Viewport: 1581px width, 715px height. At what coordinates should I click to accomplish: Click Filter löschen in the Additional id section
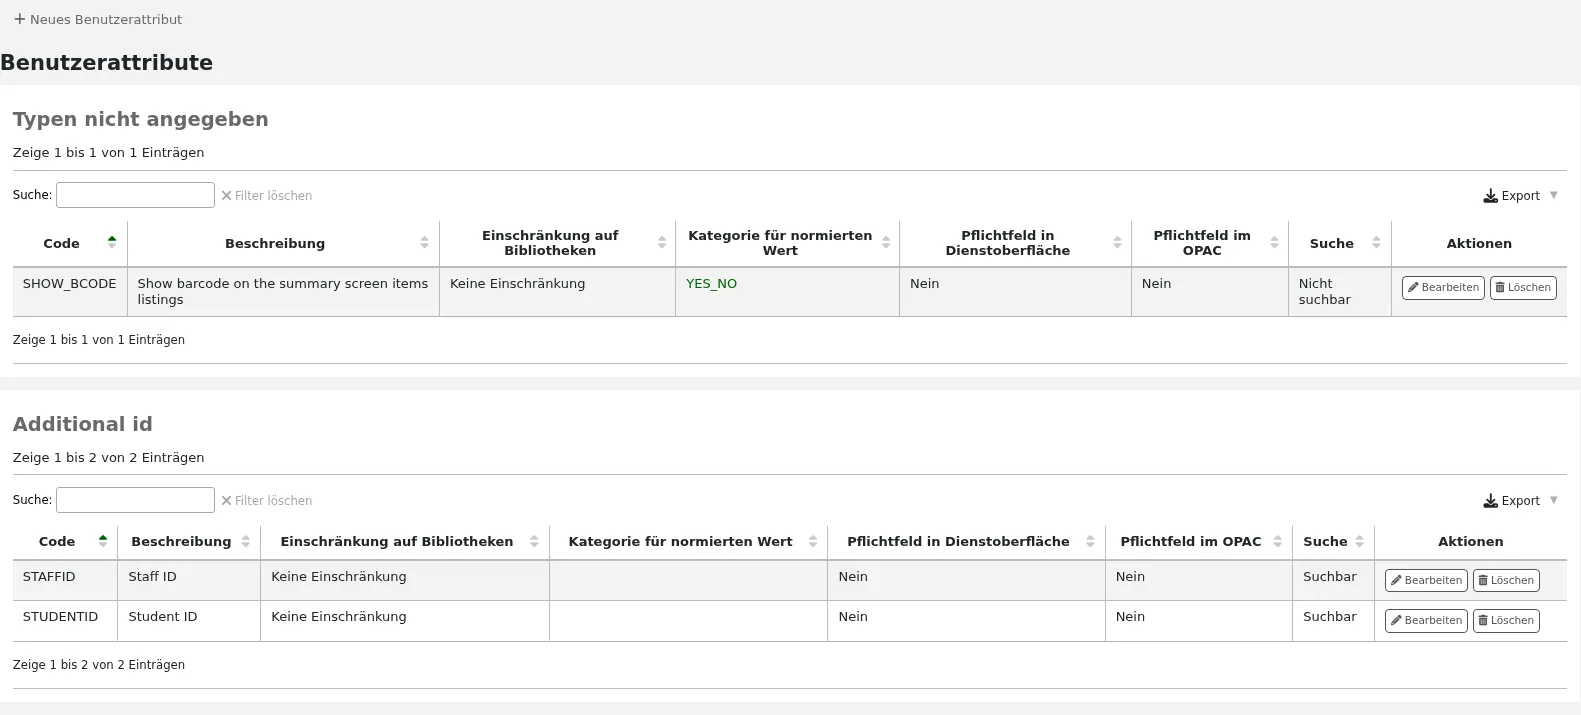[x=267, y=501]
